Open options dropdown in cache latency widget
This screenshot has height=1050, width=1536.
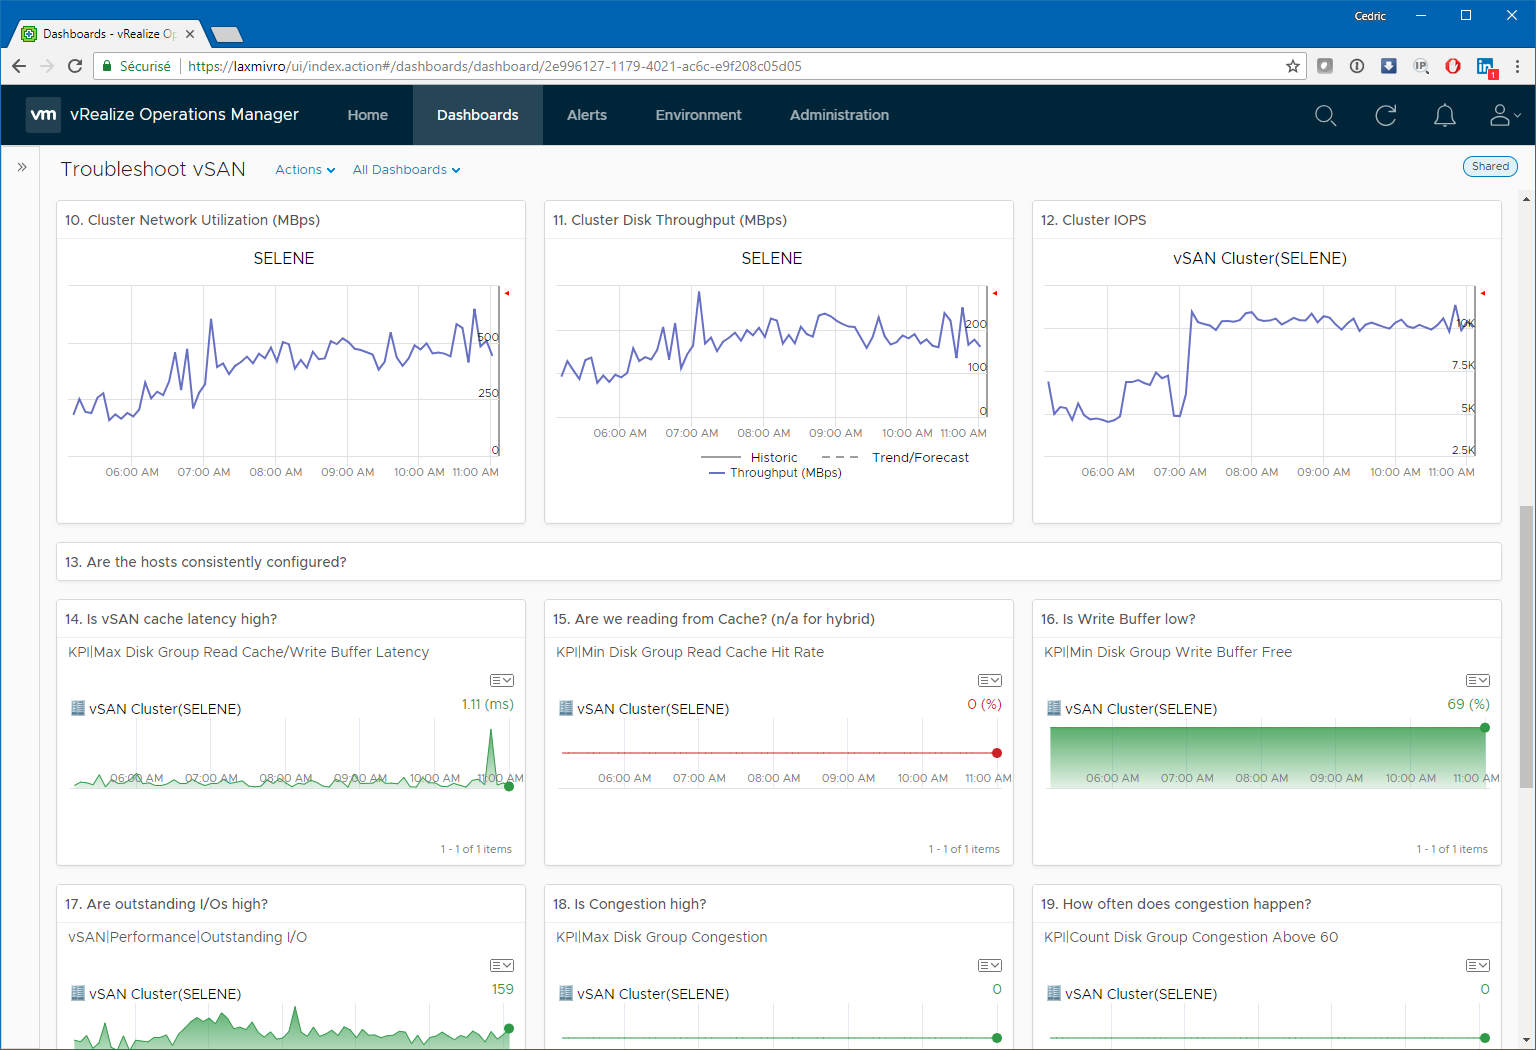coord(501,681)
